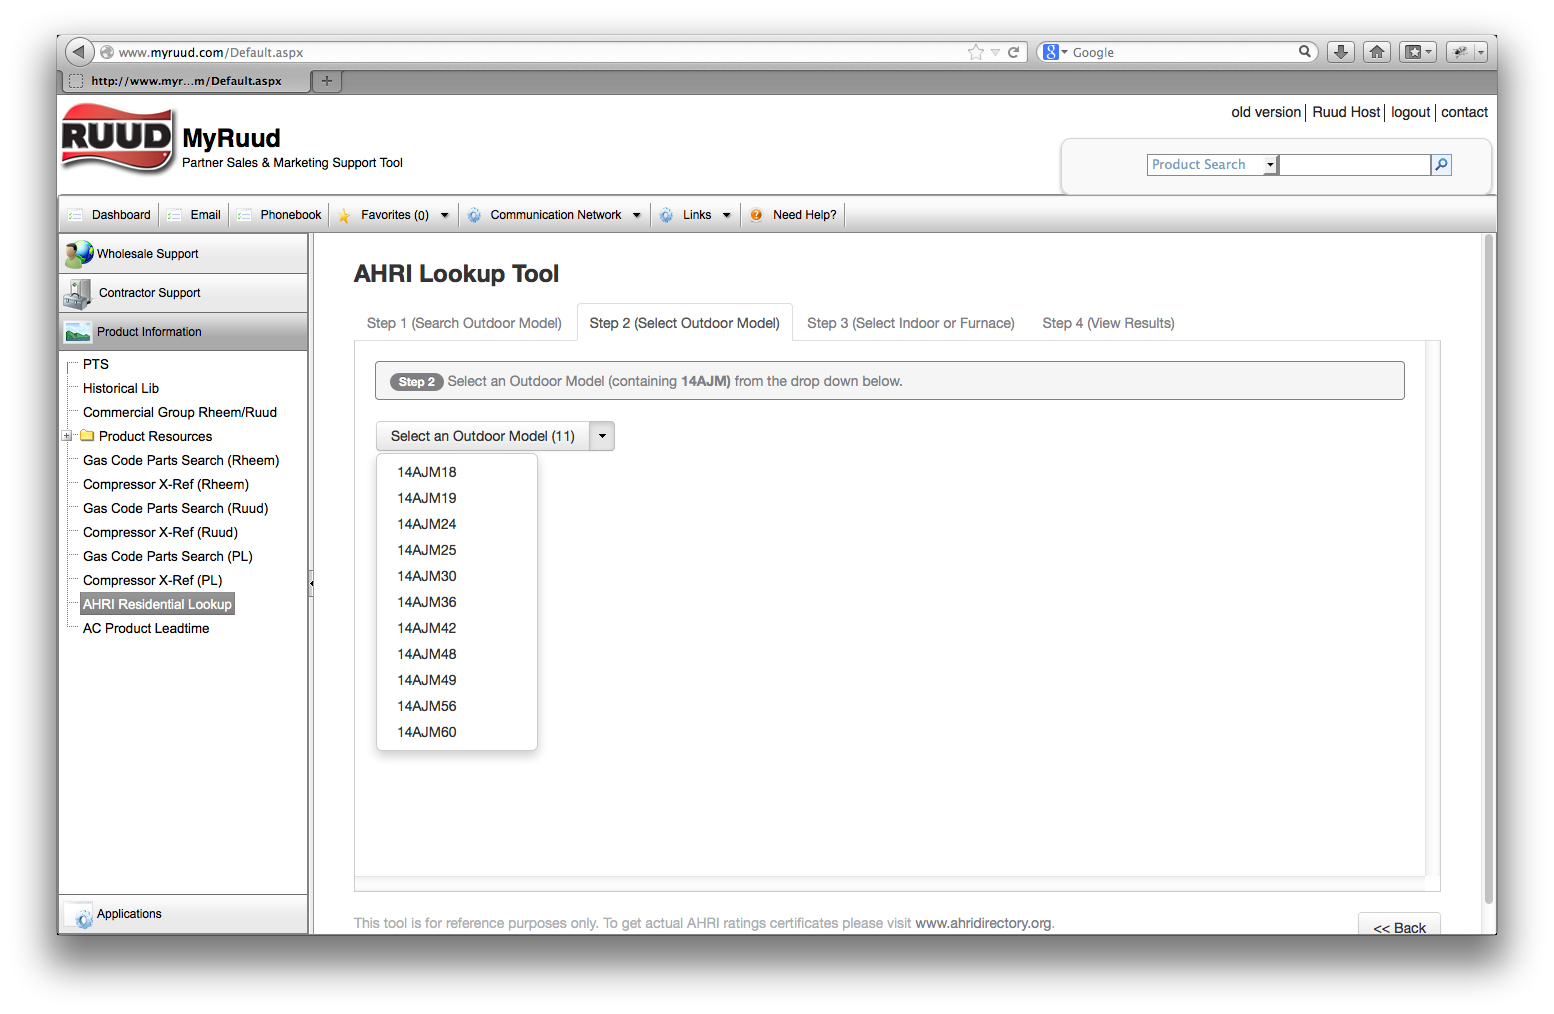Click the Favorites star icon
This screenshot has height=1014, width=1554.
tap(344, 214)
